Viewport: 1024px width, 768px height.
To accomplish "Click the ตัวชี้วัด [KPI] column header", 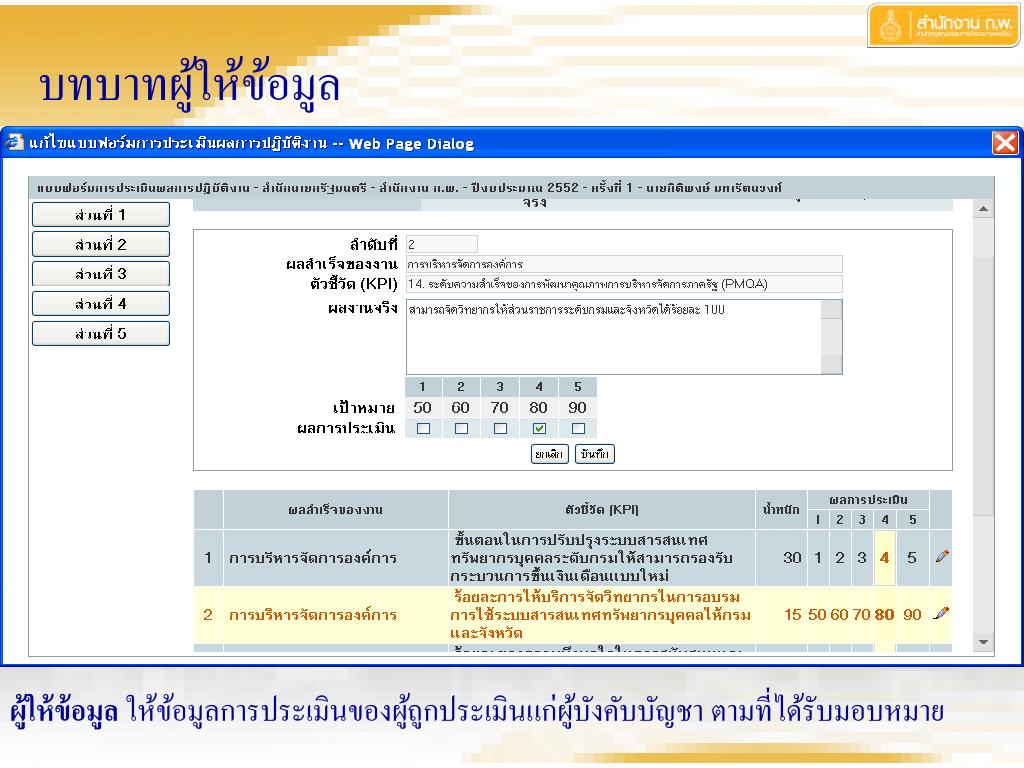I will 601,509.
